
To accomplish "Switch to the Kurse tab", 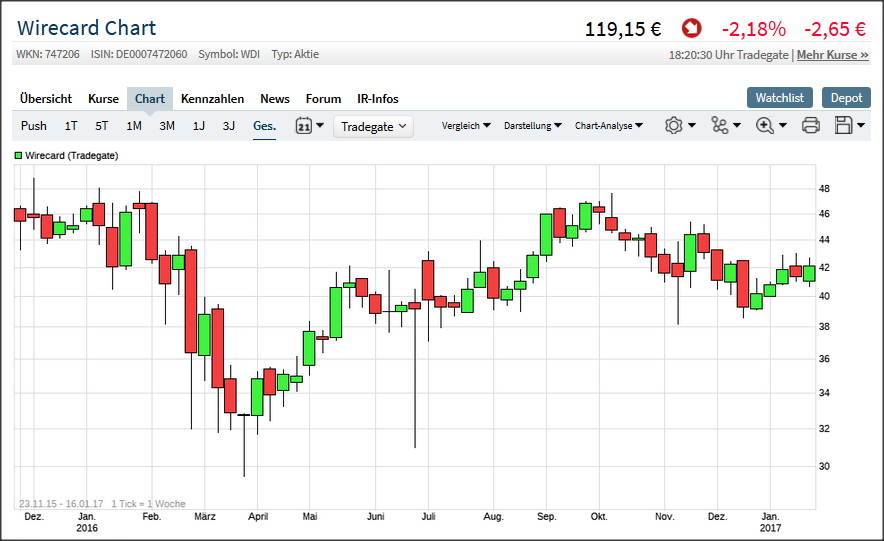I will coord(103,99).
